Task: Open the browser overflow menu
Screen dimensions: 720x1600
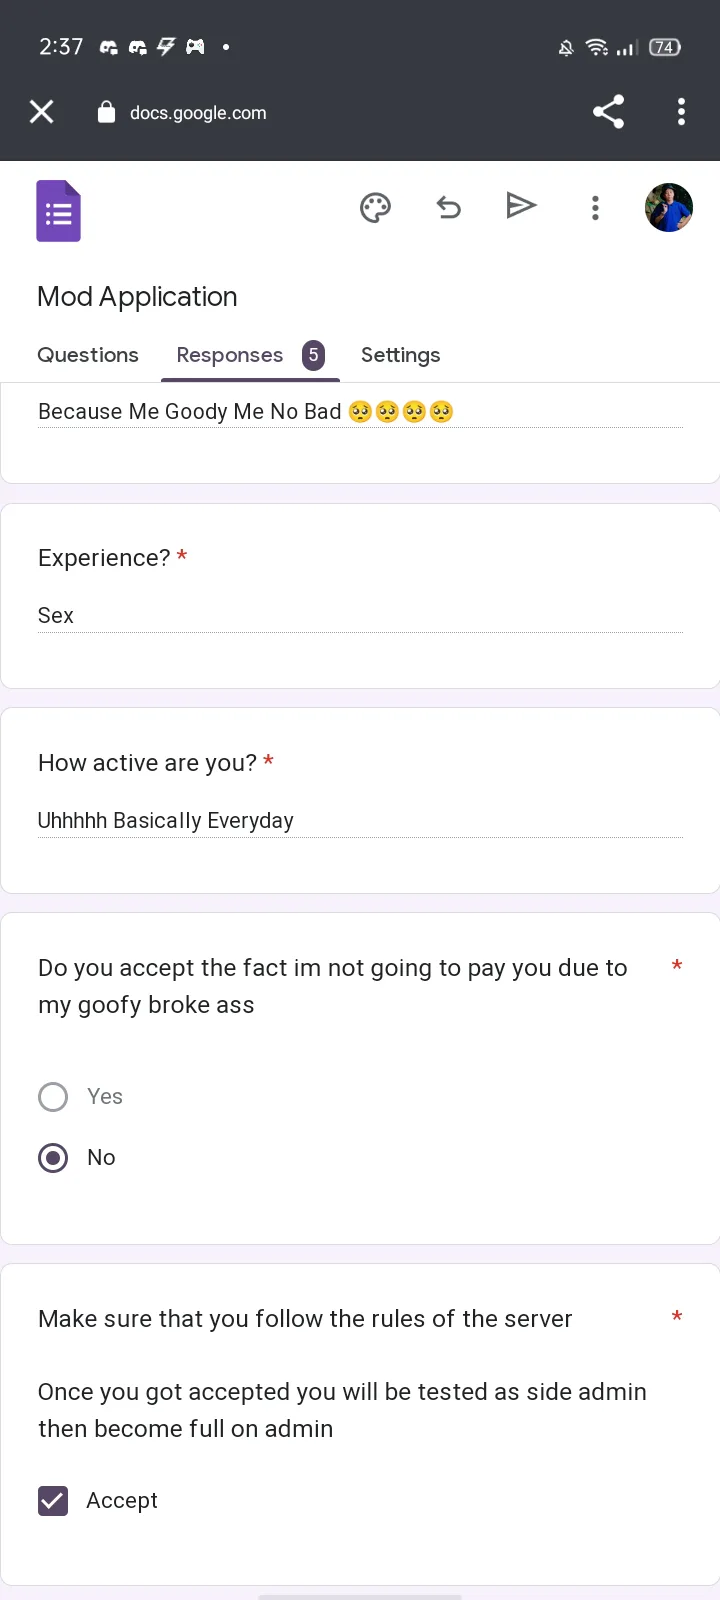Action: (x=681, y=112)
